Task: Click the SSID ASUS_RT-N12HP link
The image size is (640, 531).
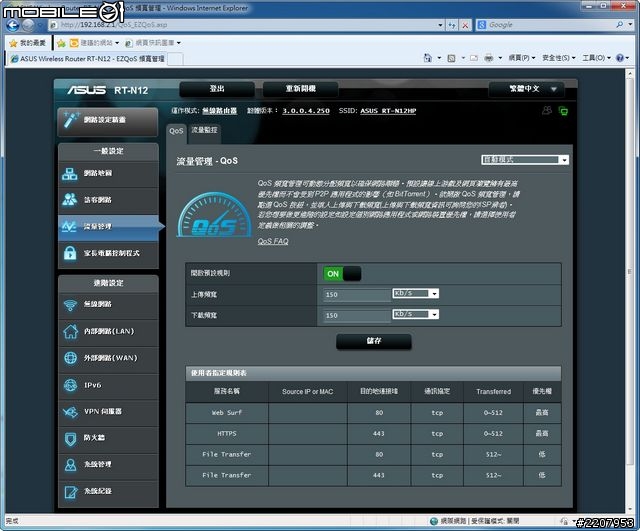Action: click(x=388, y=111)
